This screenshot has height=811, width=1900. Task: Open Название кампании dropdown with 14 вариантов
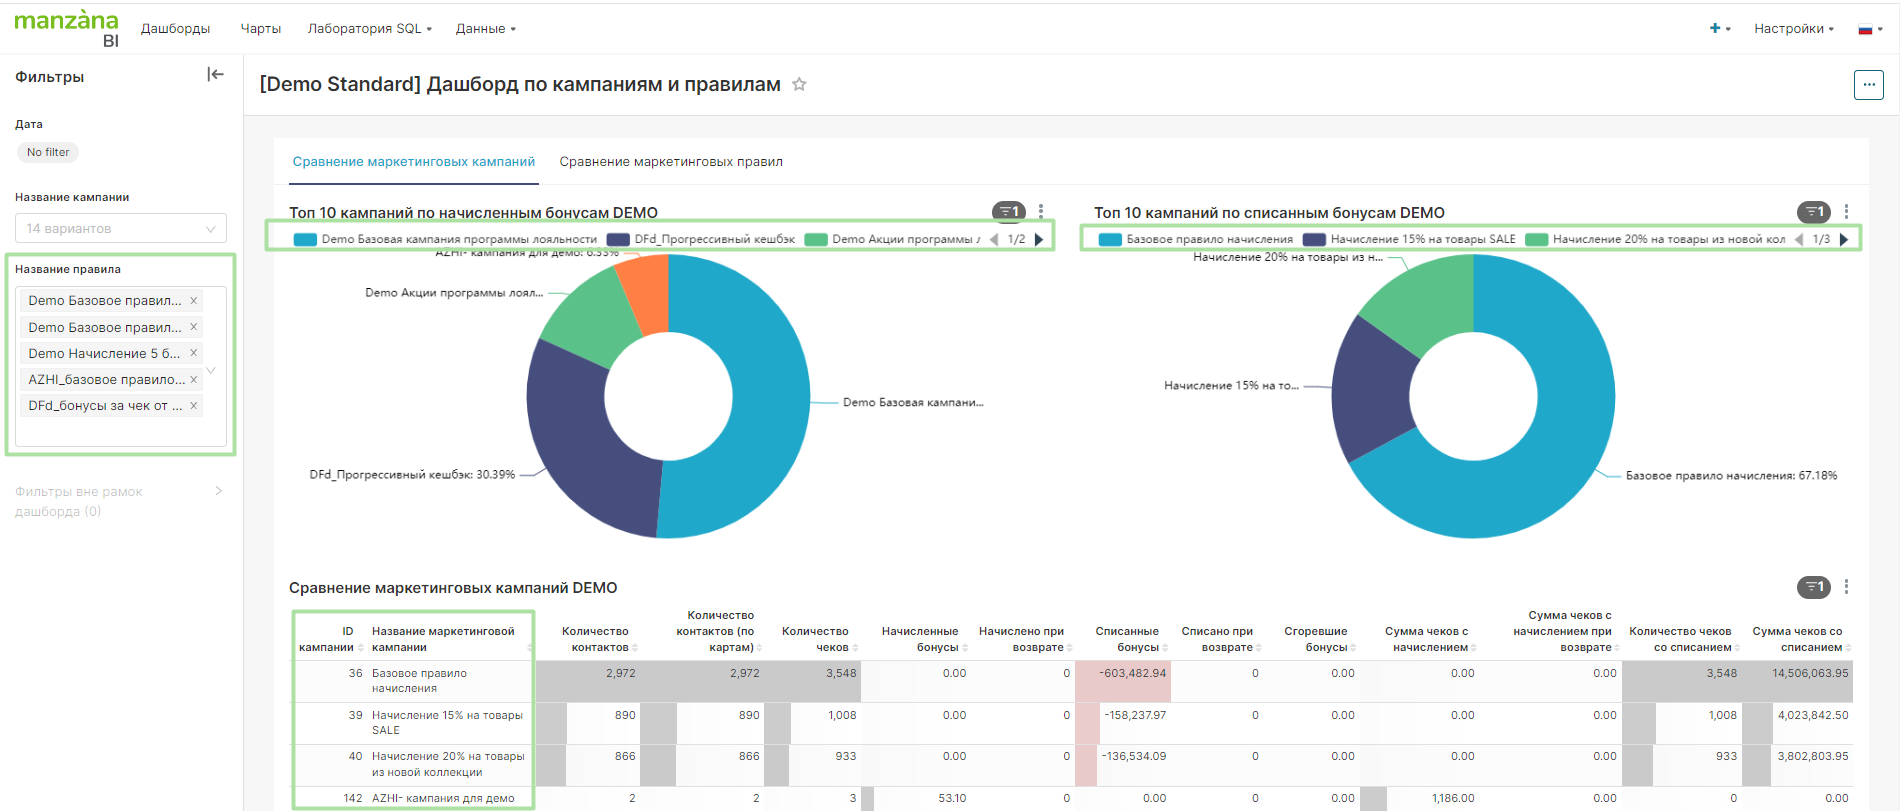(120, 229)
